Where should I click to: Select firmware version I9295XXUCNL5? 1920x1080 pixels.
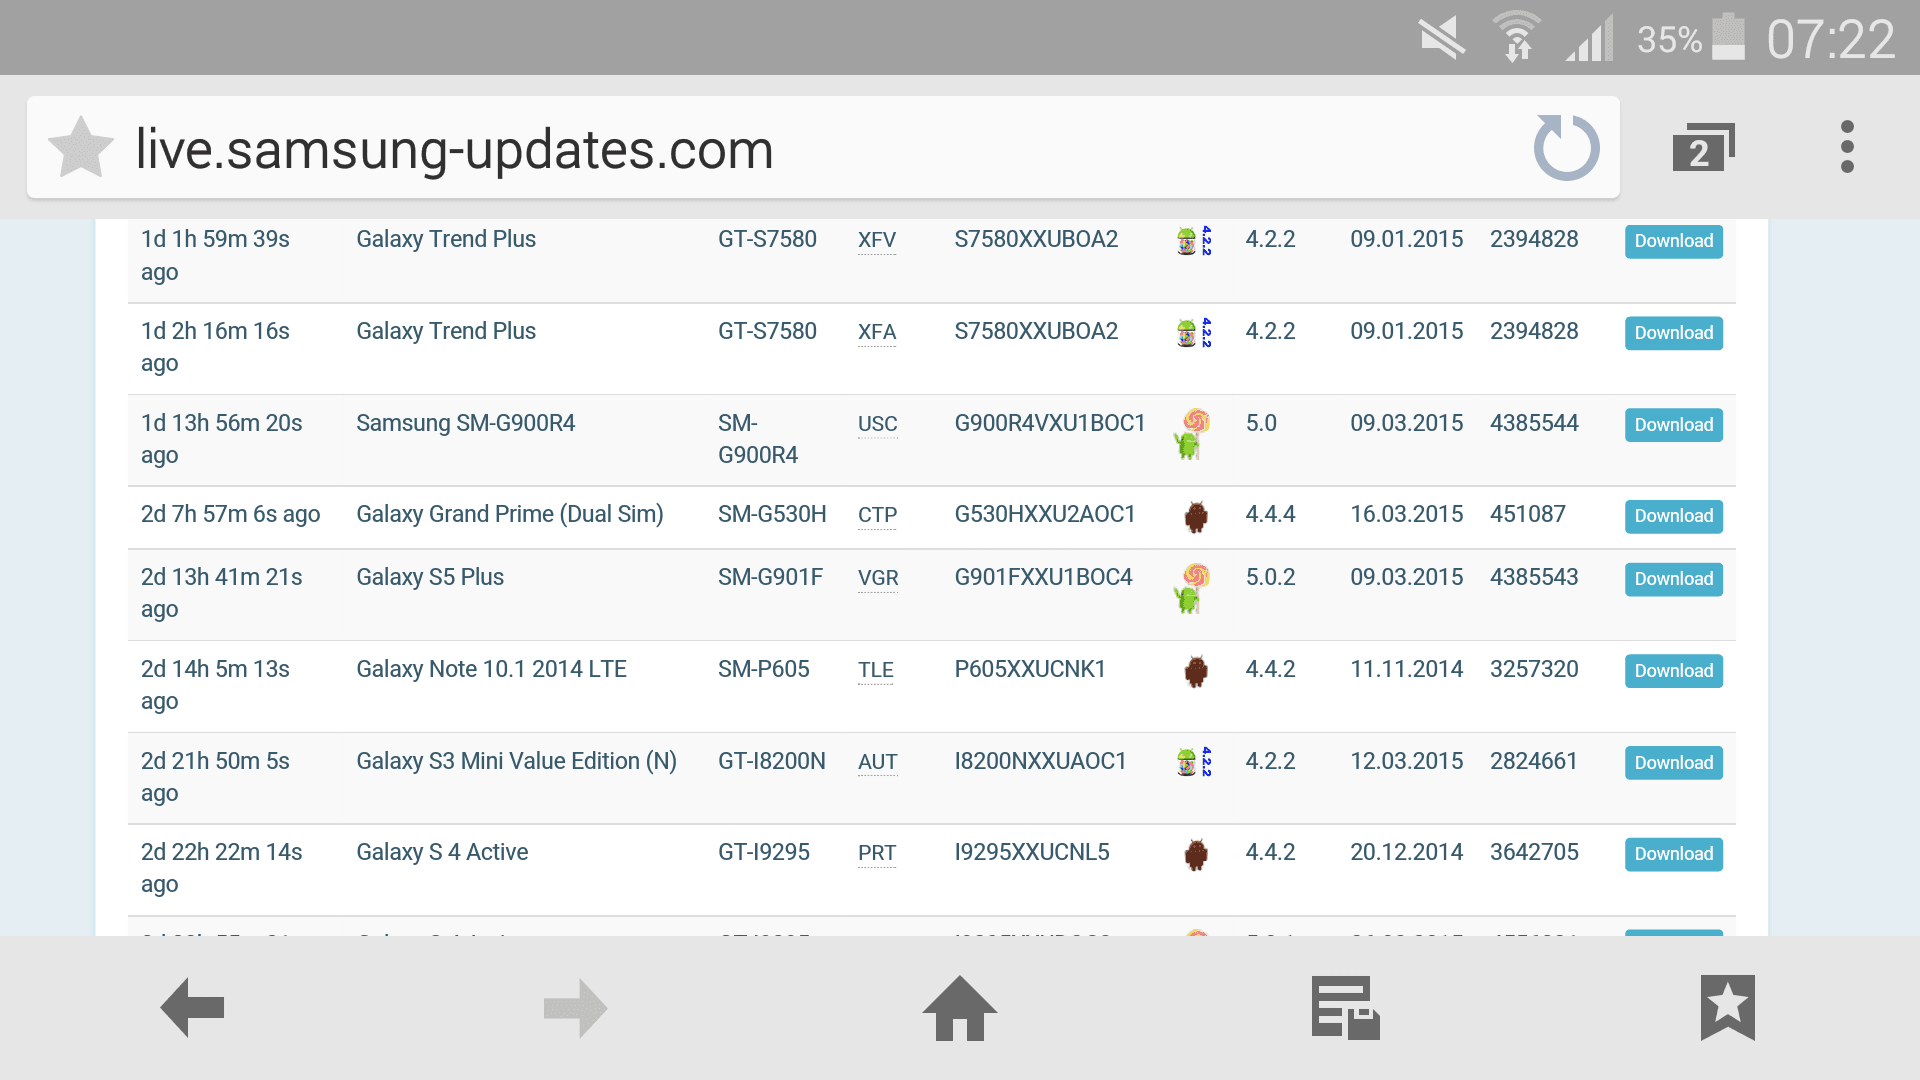[1032, 852]
